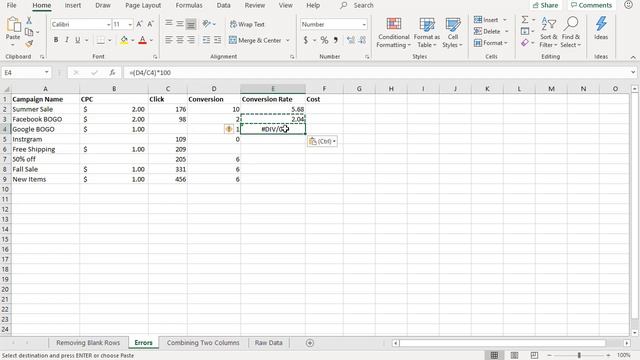Image resolution: width=640 pixels, height=360 pixels.
Task: Align text left
Action: point(169,40)
